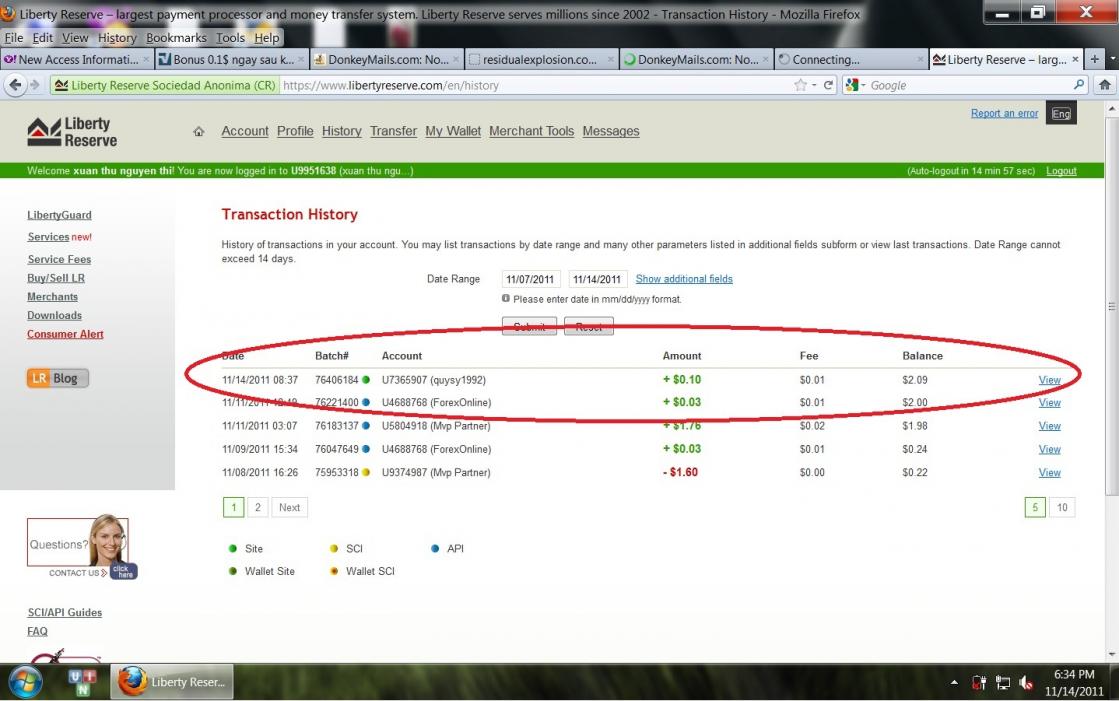1119x701 pixels.
Task: View transaction batch 76406184
Action: pyautogui.click(x=1049, y=380)
